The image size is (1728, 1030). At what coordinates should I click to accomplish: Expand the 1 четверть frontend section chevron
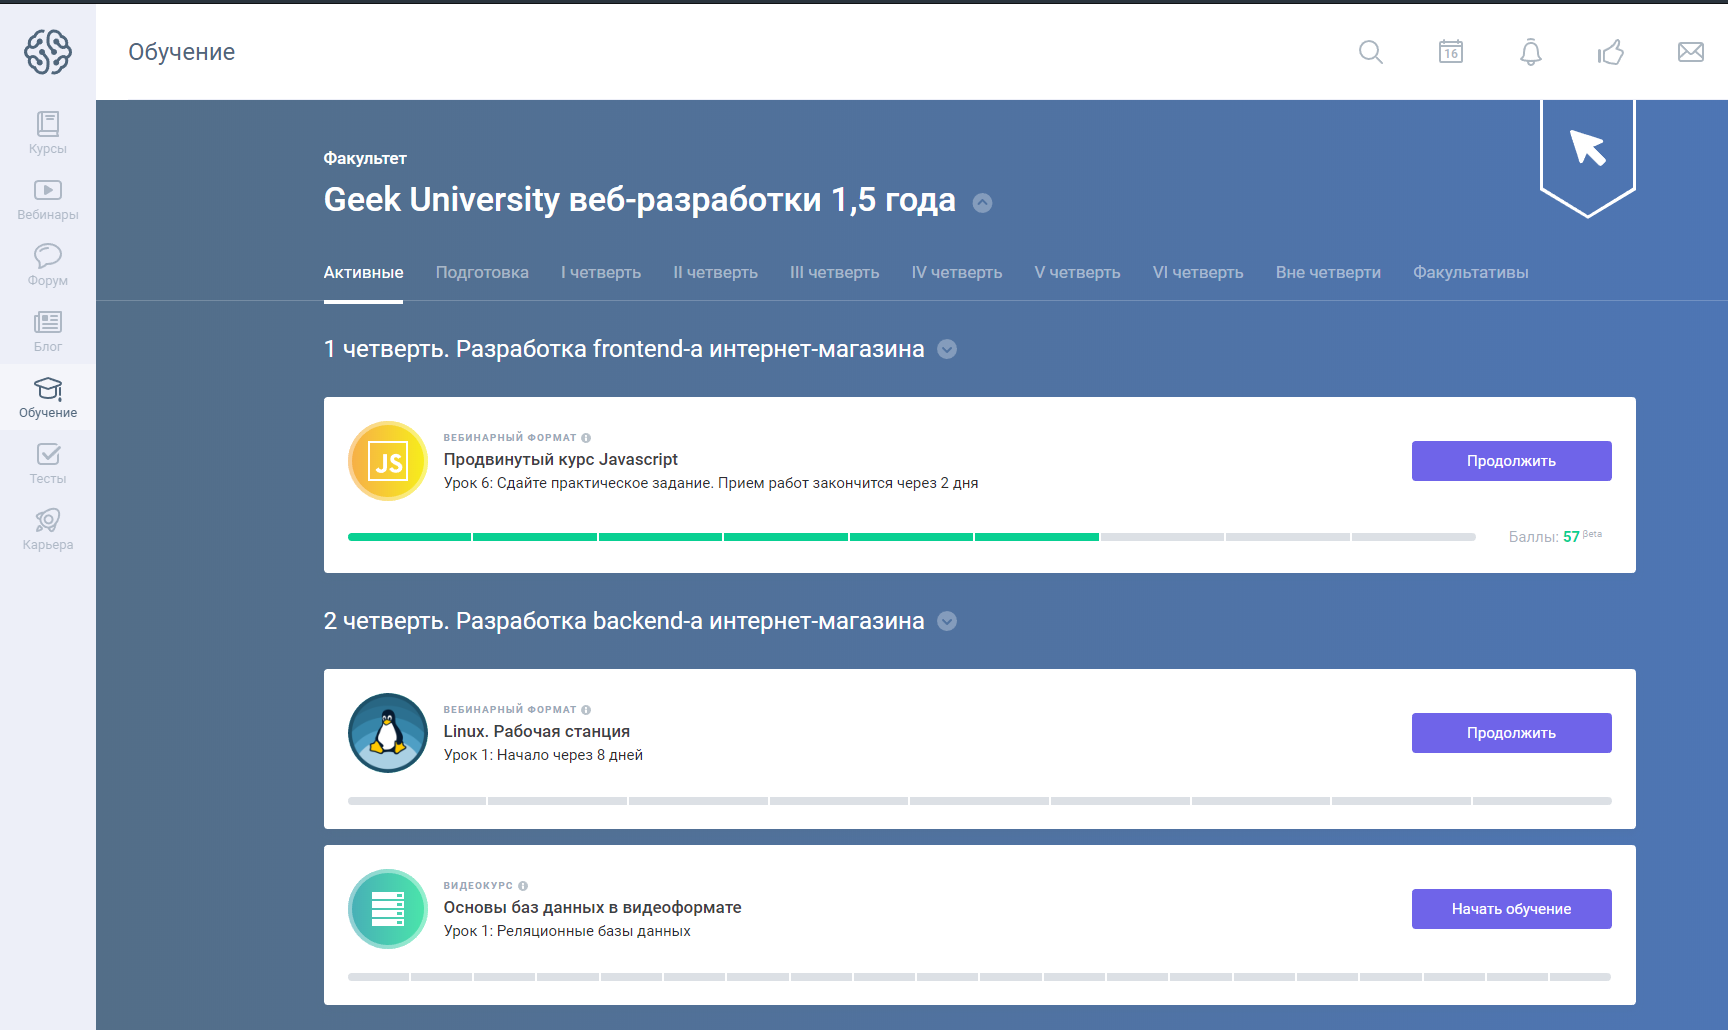coord(947,349)
